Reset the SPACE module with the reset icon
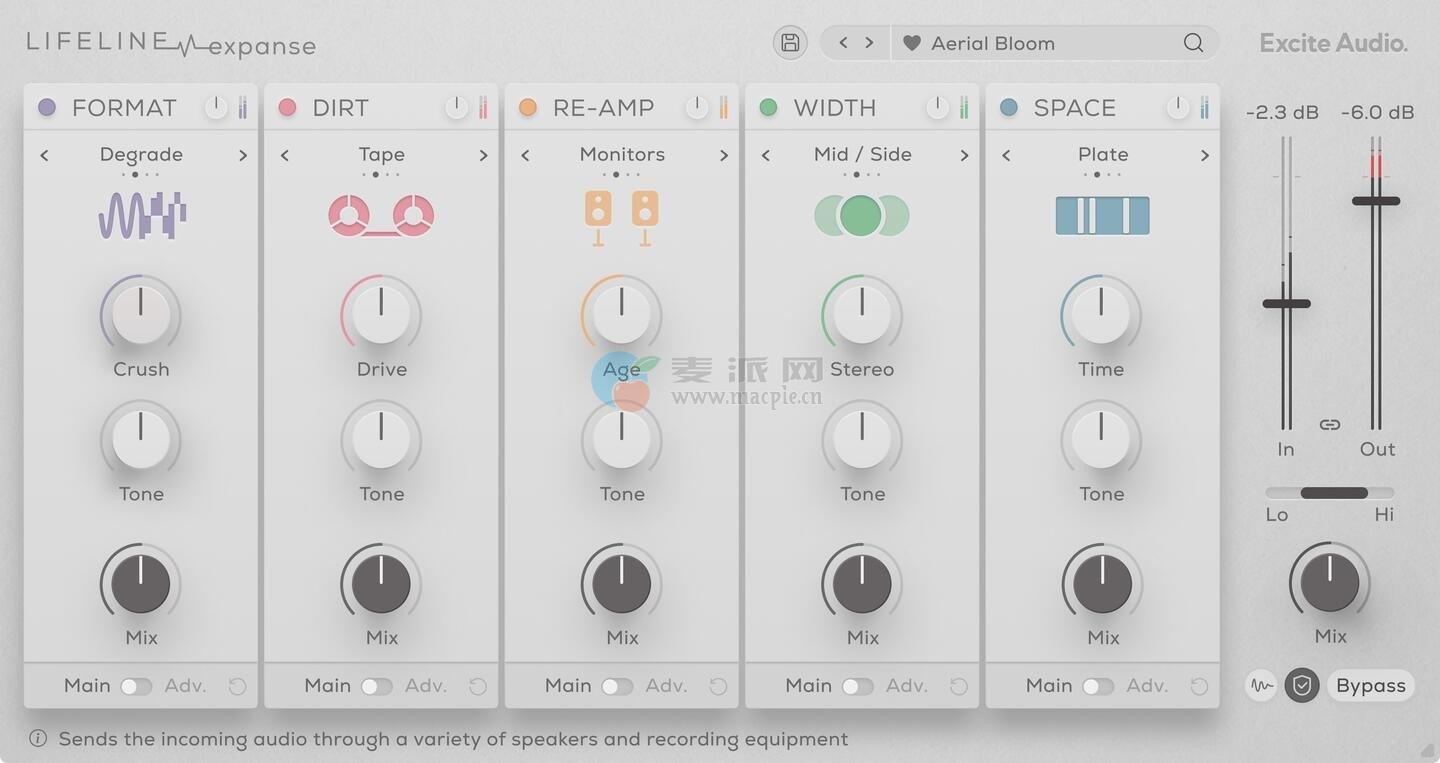Viewport: 1440px width, 763px height. pos(1199,686)
